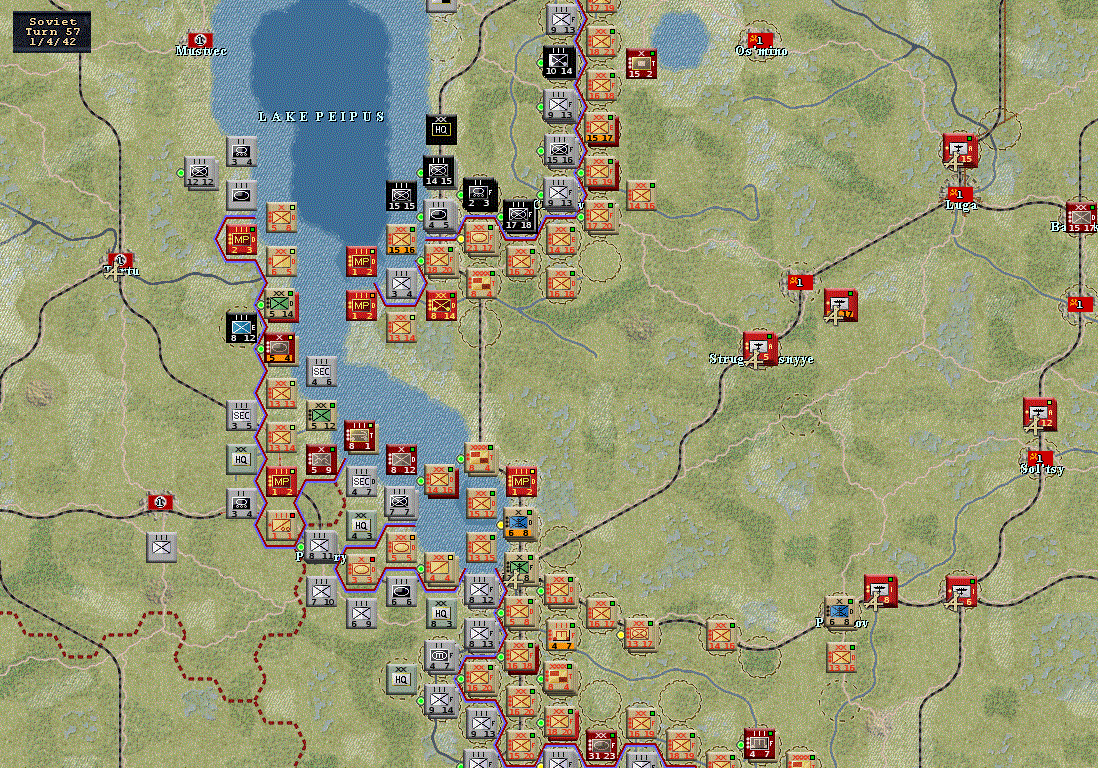Select the air base counter marked 17
The width and height of the screenshot is (1098, 768).
(x=840, y=306)
